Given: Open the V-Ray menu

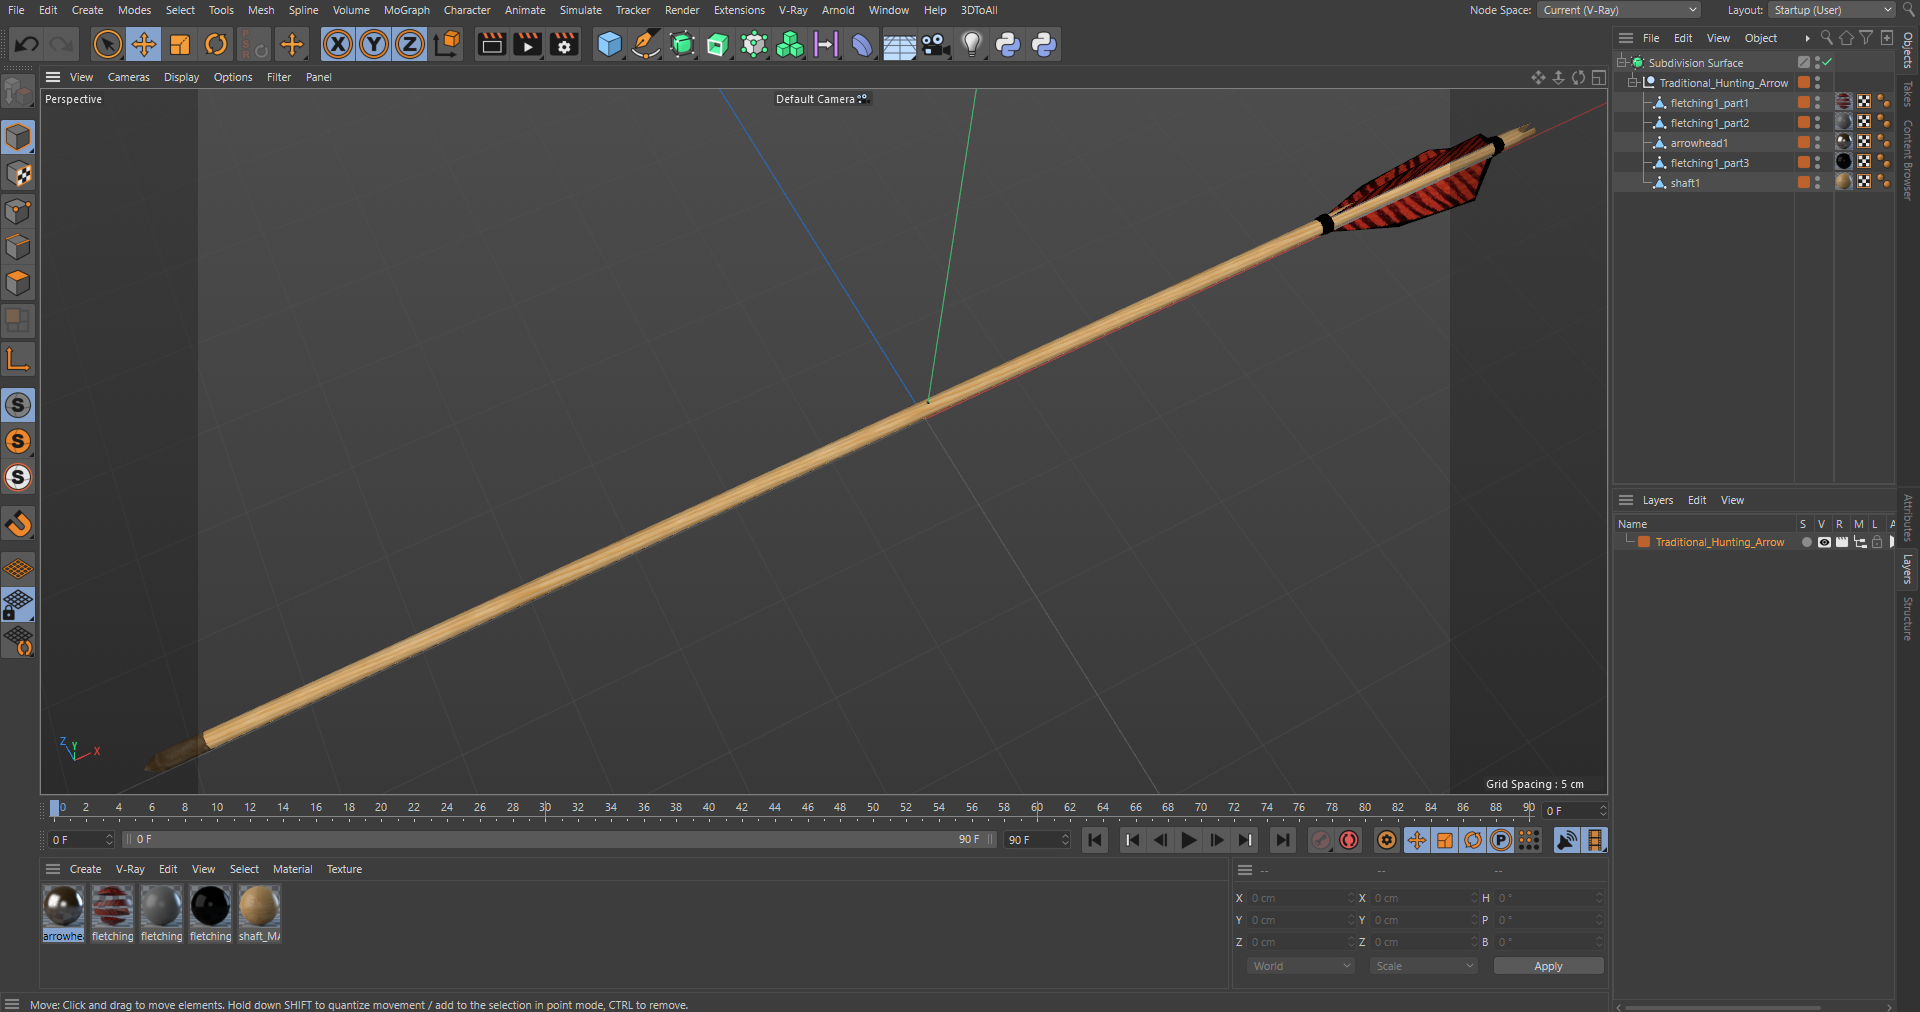Looking at the screenshot, I should pos(793,10).
